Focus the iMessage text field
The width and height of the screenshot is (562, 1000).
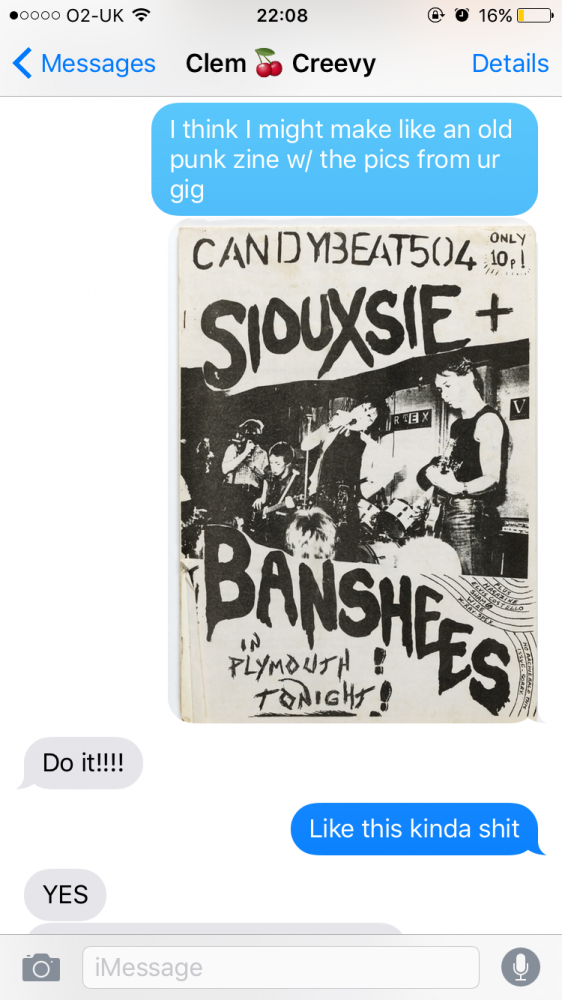(281, 967)
